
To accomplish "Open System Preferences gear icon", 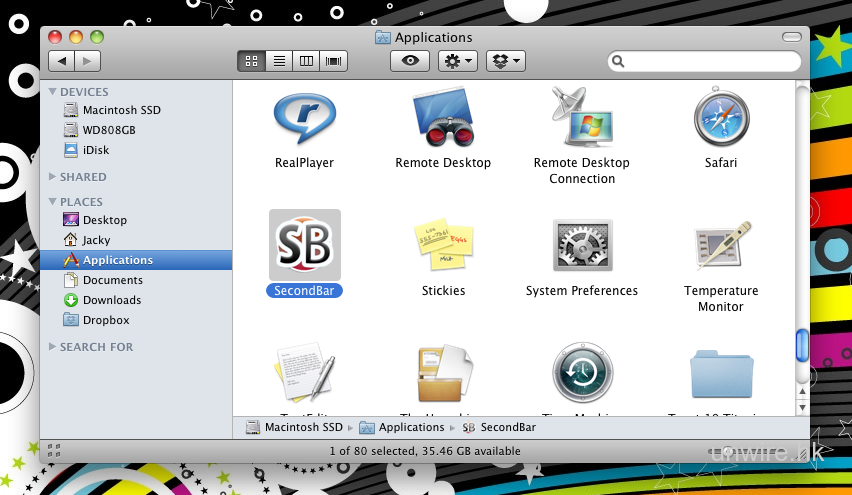I will [x=582, y=246].
